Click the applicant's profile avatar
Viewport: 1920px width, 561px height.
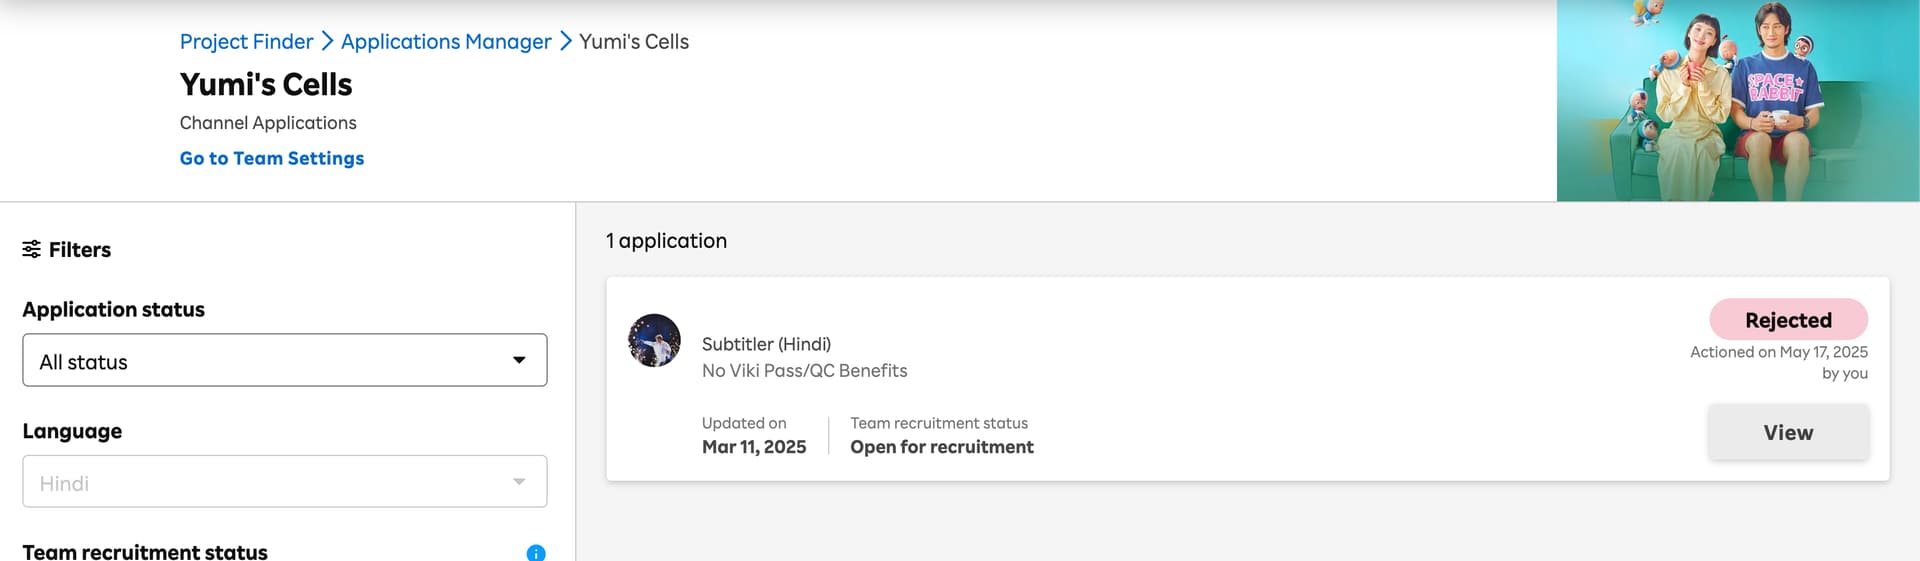(x=654, y=340)
